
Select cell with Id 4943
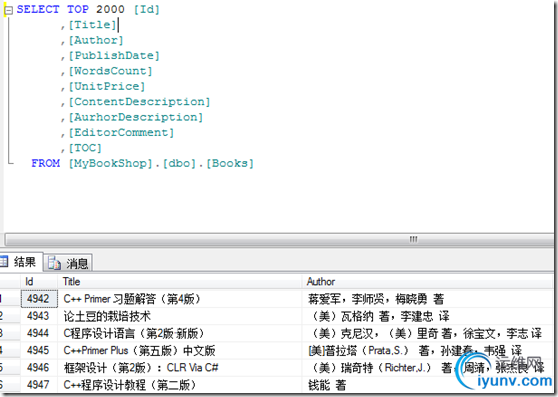(x=39, y=316)
